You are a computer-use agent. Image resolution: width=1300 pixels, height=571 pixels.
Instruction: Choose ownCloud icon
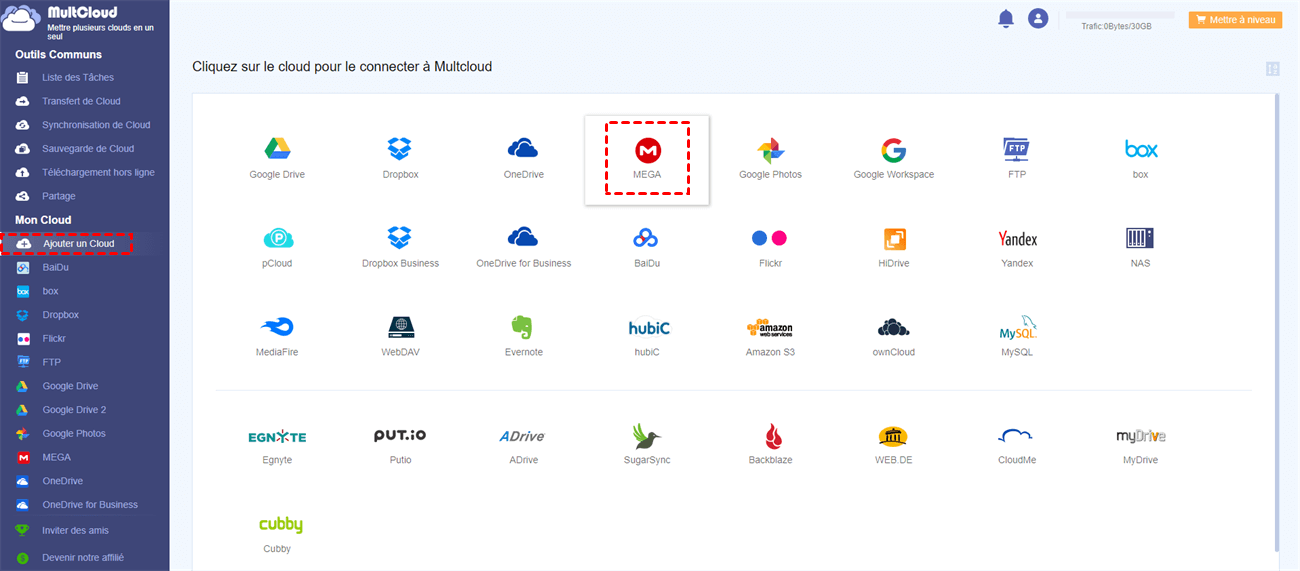894,327
